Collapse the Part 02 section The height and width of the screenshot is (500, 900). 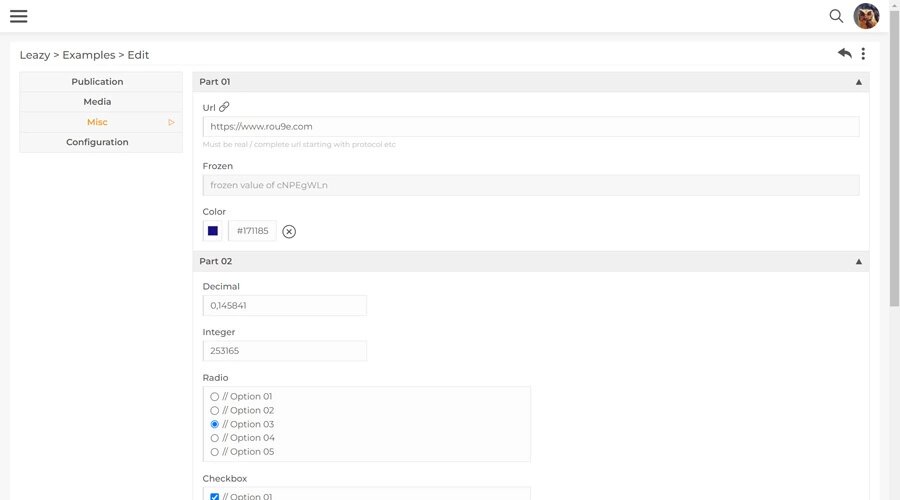[859, 262]
